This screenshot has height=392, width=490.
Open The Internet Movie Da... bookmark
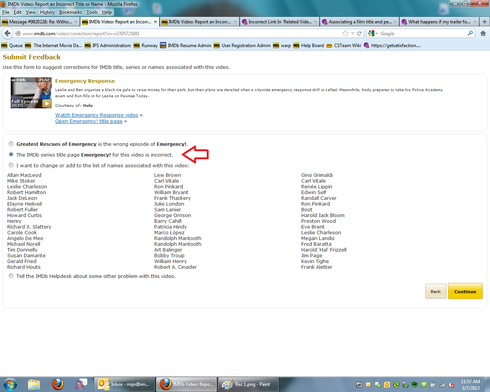pos(54,45)
